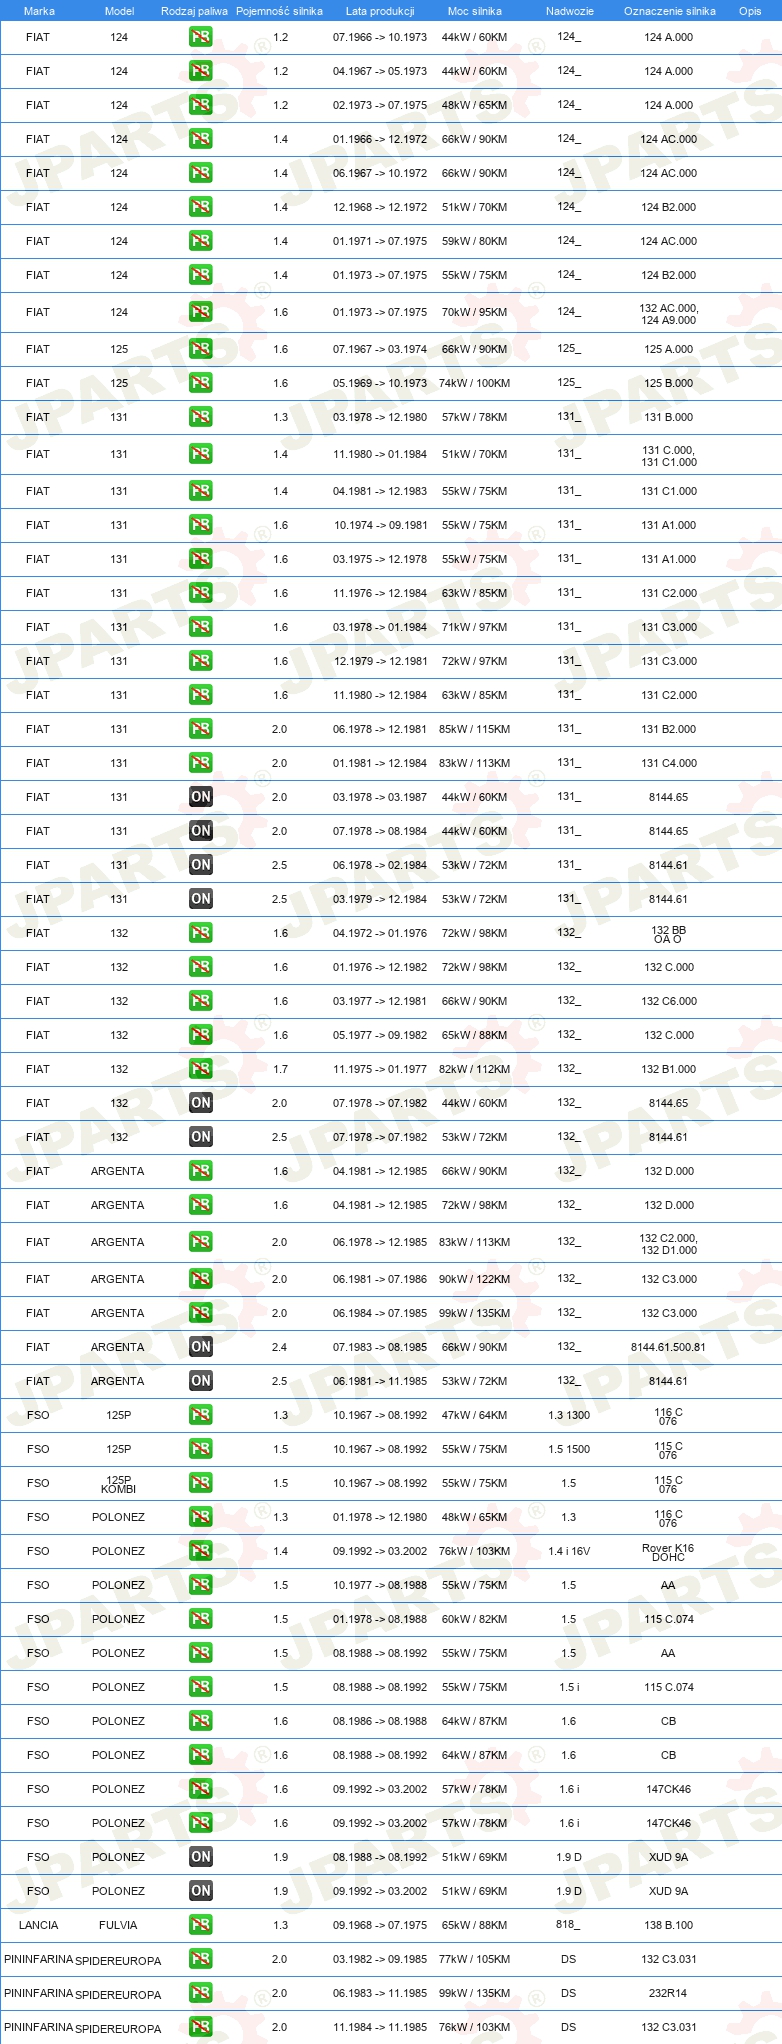Click petrol icon in FIAT 132 82kW / 112KM row
This screenshot has width=782, height=2044.
tap(201, 1069)
